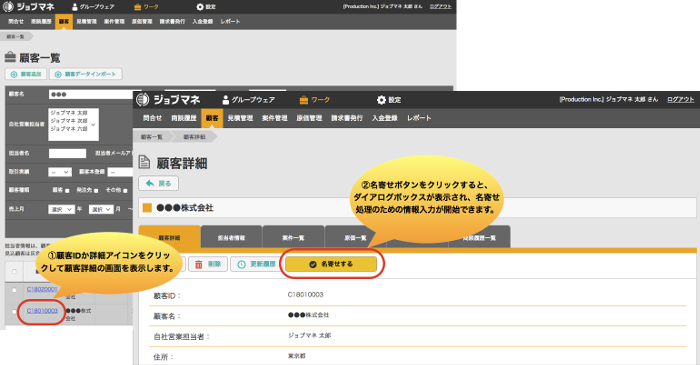Open the 売上月 month 選択 dropdown

coord(101,209)
